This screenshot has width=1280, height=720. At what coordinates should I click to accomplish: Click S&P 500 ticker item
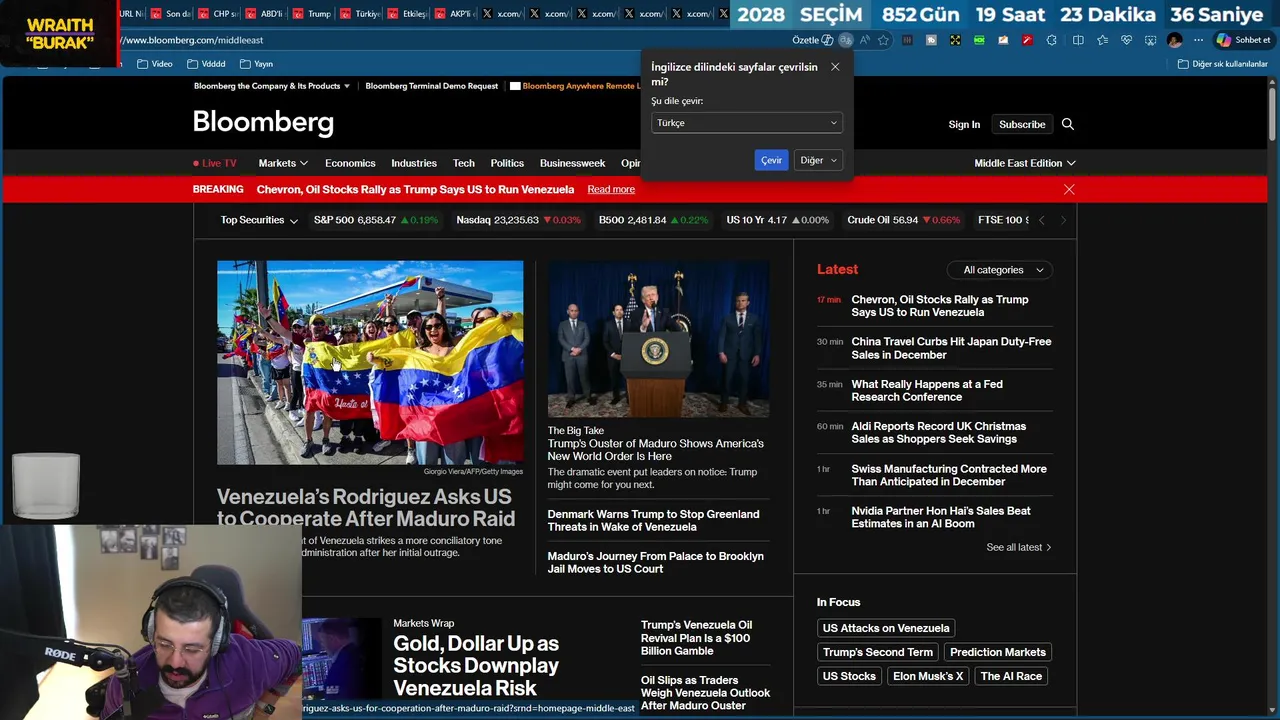[375, 220]
